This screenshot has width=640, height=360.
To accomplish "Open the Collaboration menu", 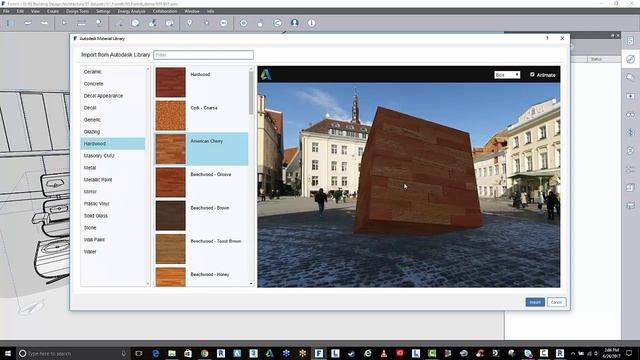I will tap(165, 11).
